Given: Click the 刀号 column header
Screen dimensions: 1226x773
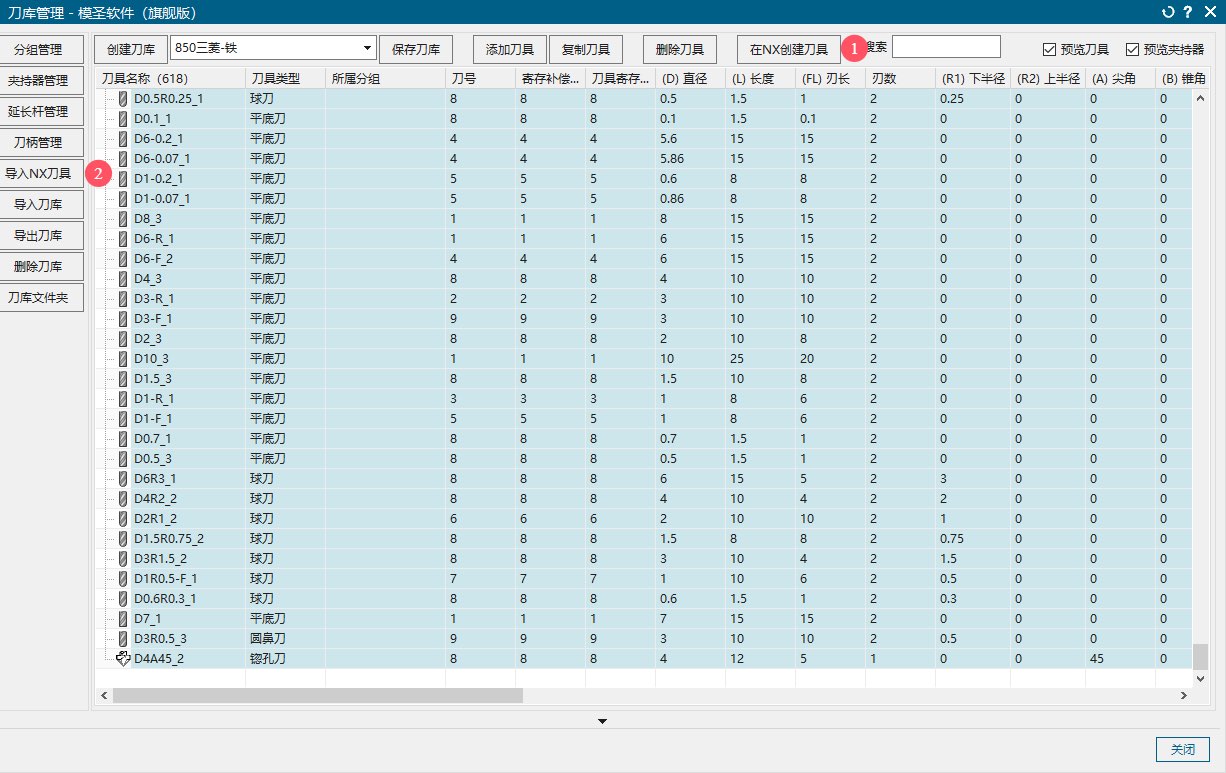Looking at the screenshot, I should coord(480,78).
